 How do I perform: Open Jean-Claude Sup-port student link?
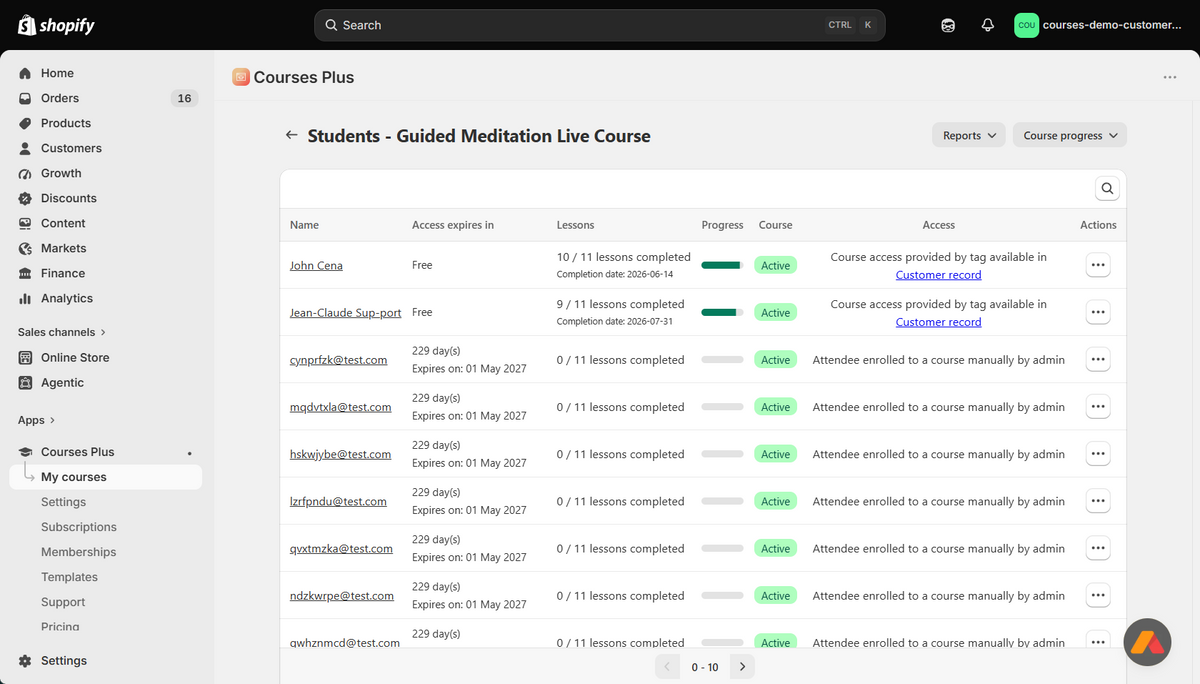coord(345,312)
